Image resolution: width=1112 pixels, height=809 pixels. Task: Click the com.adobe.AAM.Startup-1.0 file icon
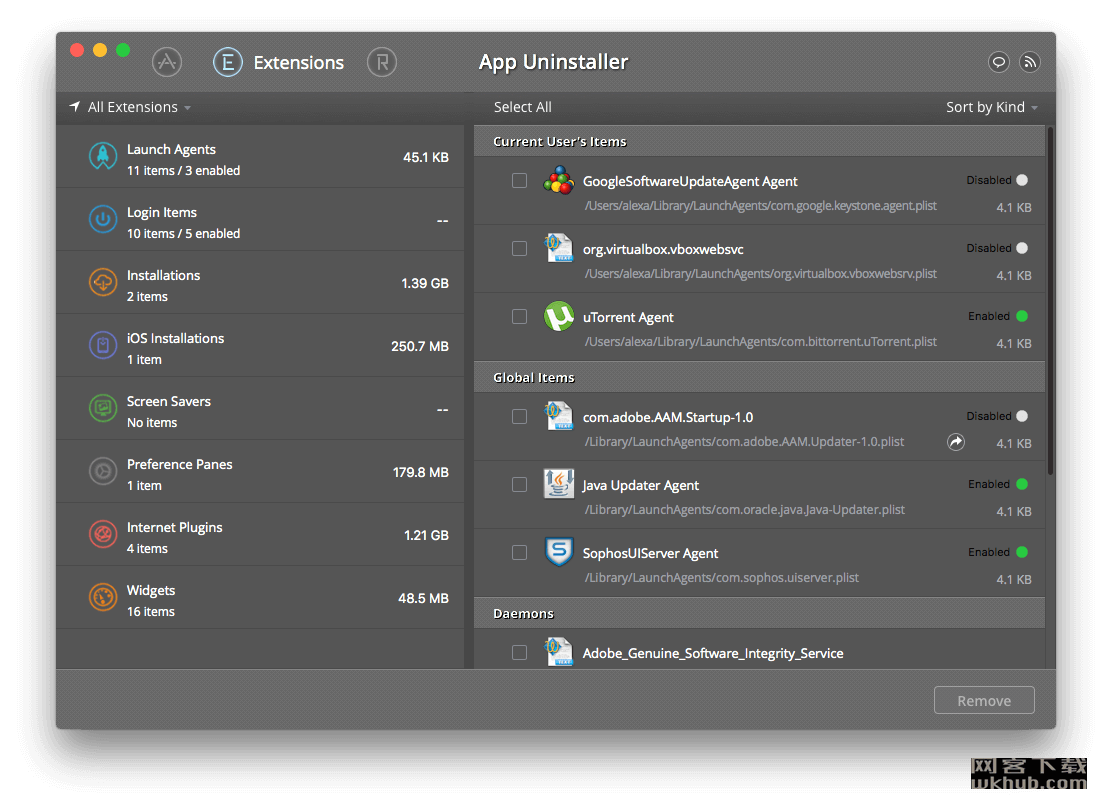coord(559,416)
